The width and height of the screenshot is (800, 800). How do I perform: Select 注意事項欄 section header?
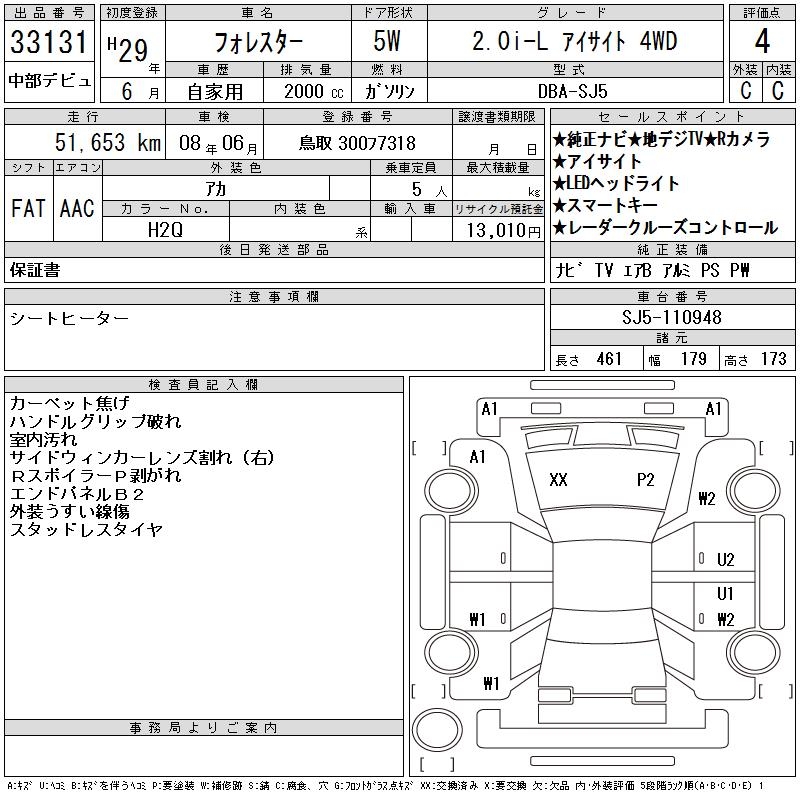pos(274,296)
